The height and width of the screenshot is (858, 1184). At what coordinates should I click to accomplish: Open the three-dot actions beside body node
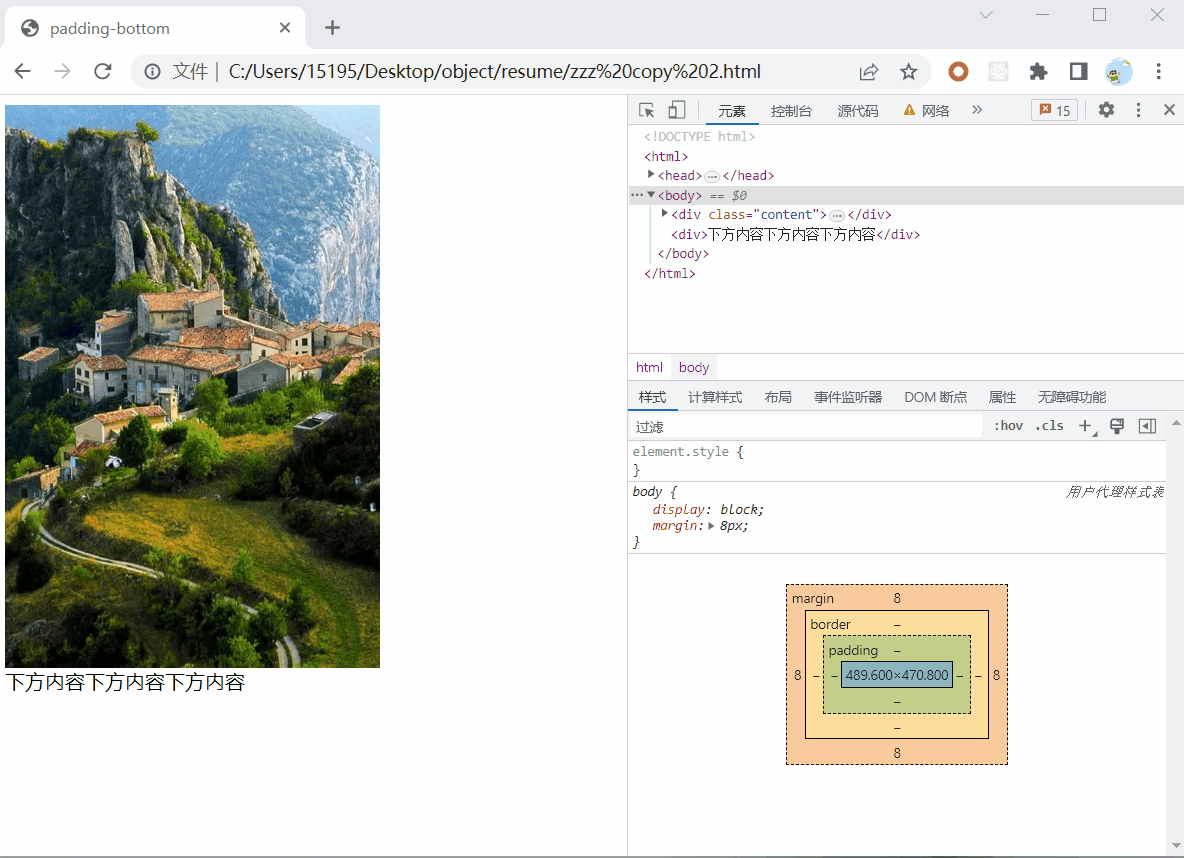coord(637,195)
